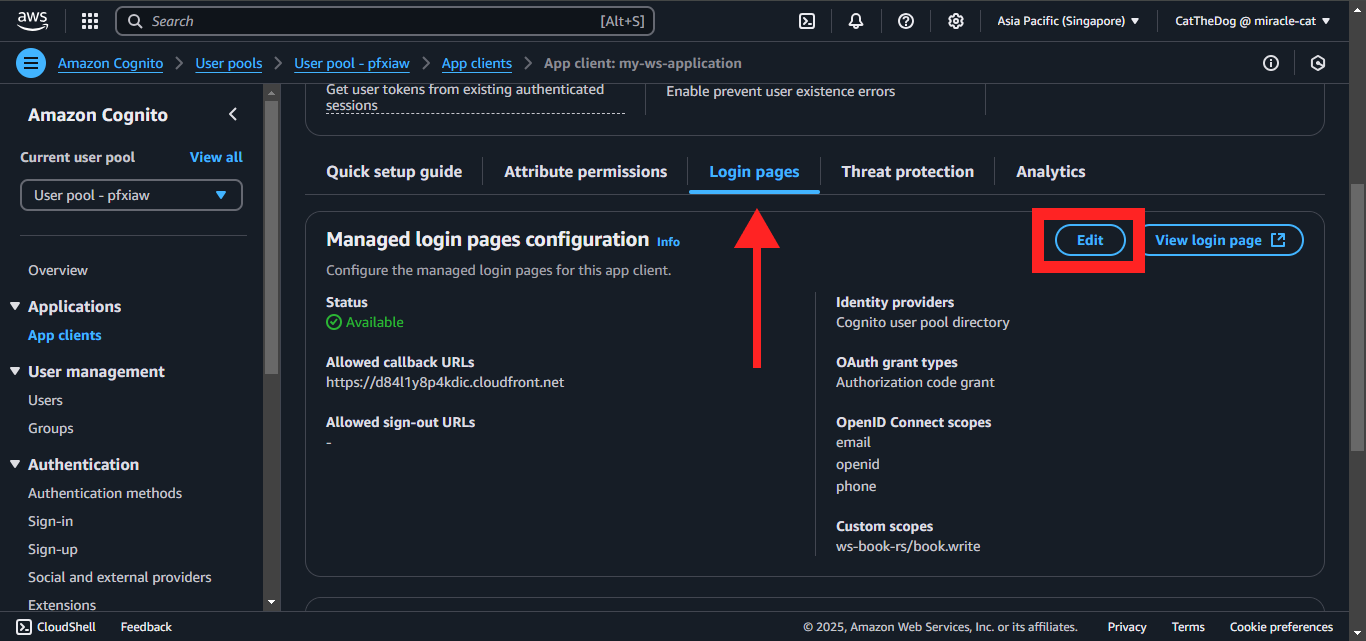
Task: Switch to the Analytics tab
Action: [1050, 172]
